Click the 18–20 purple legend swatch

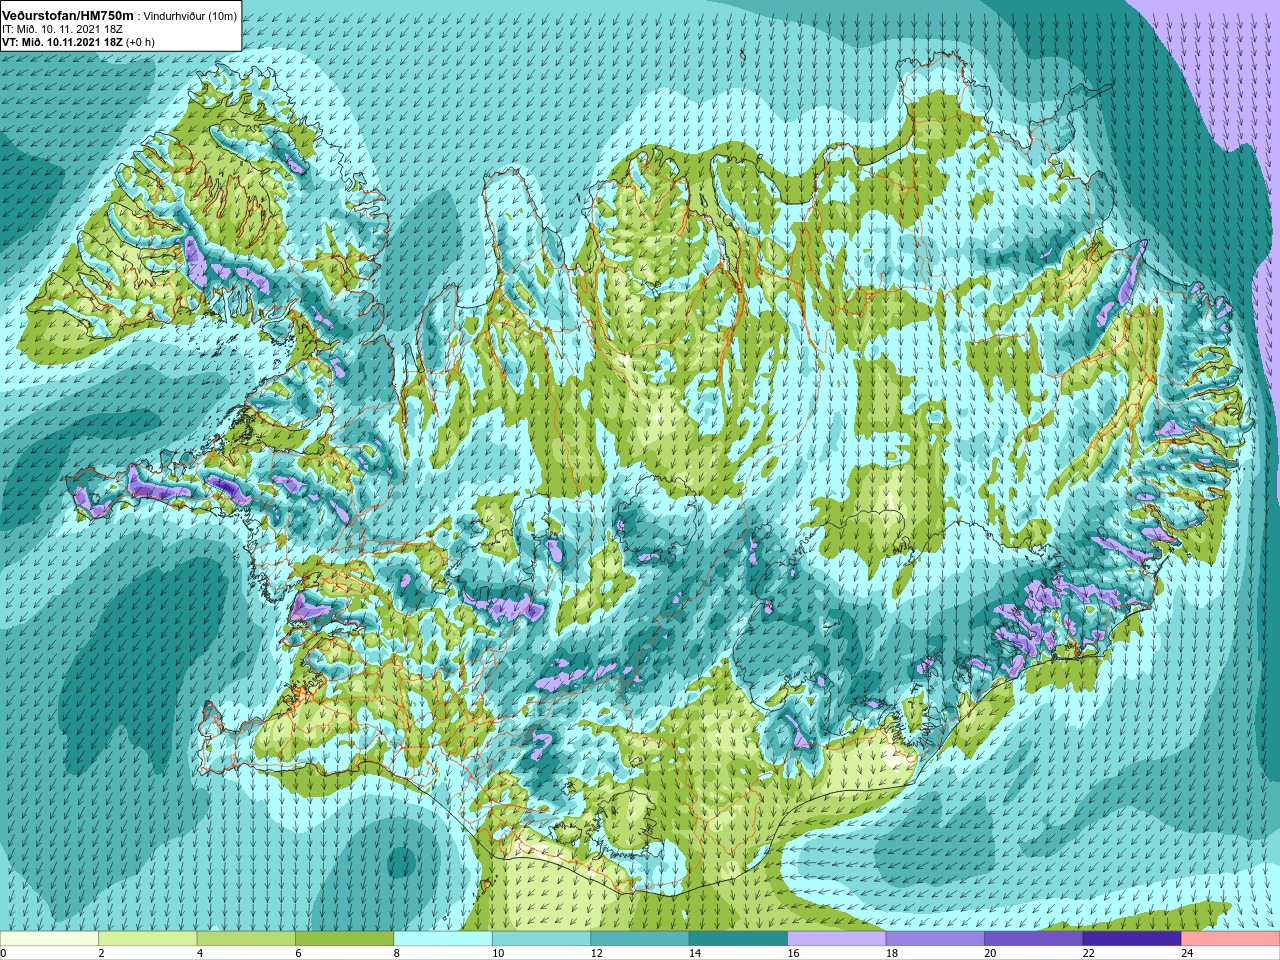tap(935, 939)
